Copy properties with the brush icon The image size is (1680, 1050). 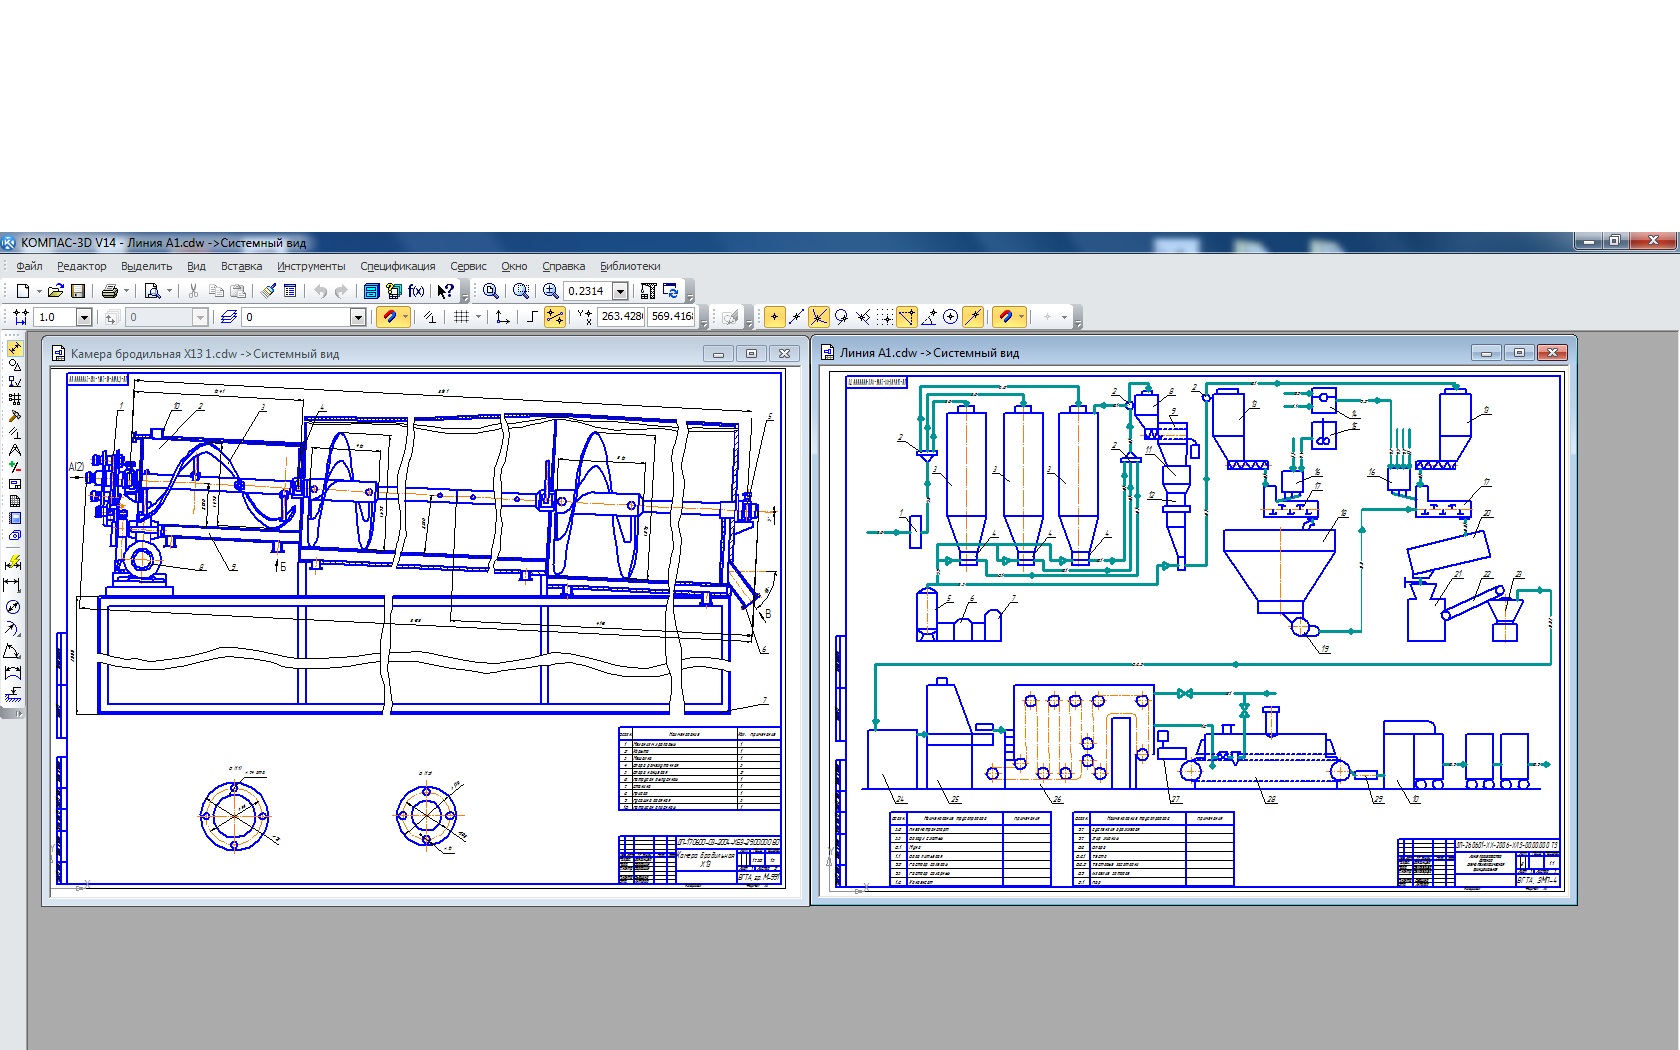tap(268, 291)
